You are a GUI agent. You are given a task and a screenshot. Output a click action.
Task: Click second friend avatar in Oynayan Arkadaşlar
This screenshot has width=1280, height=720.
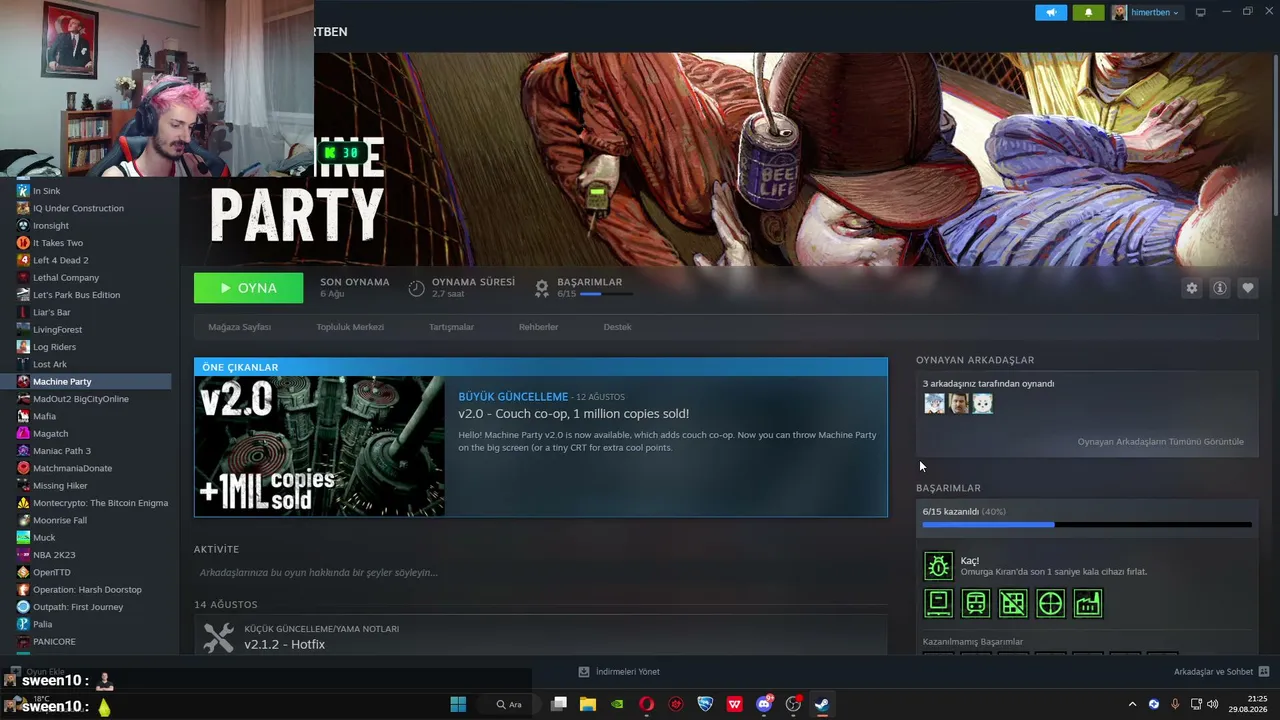(958, 403)
